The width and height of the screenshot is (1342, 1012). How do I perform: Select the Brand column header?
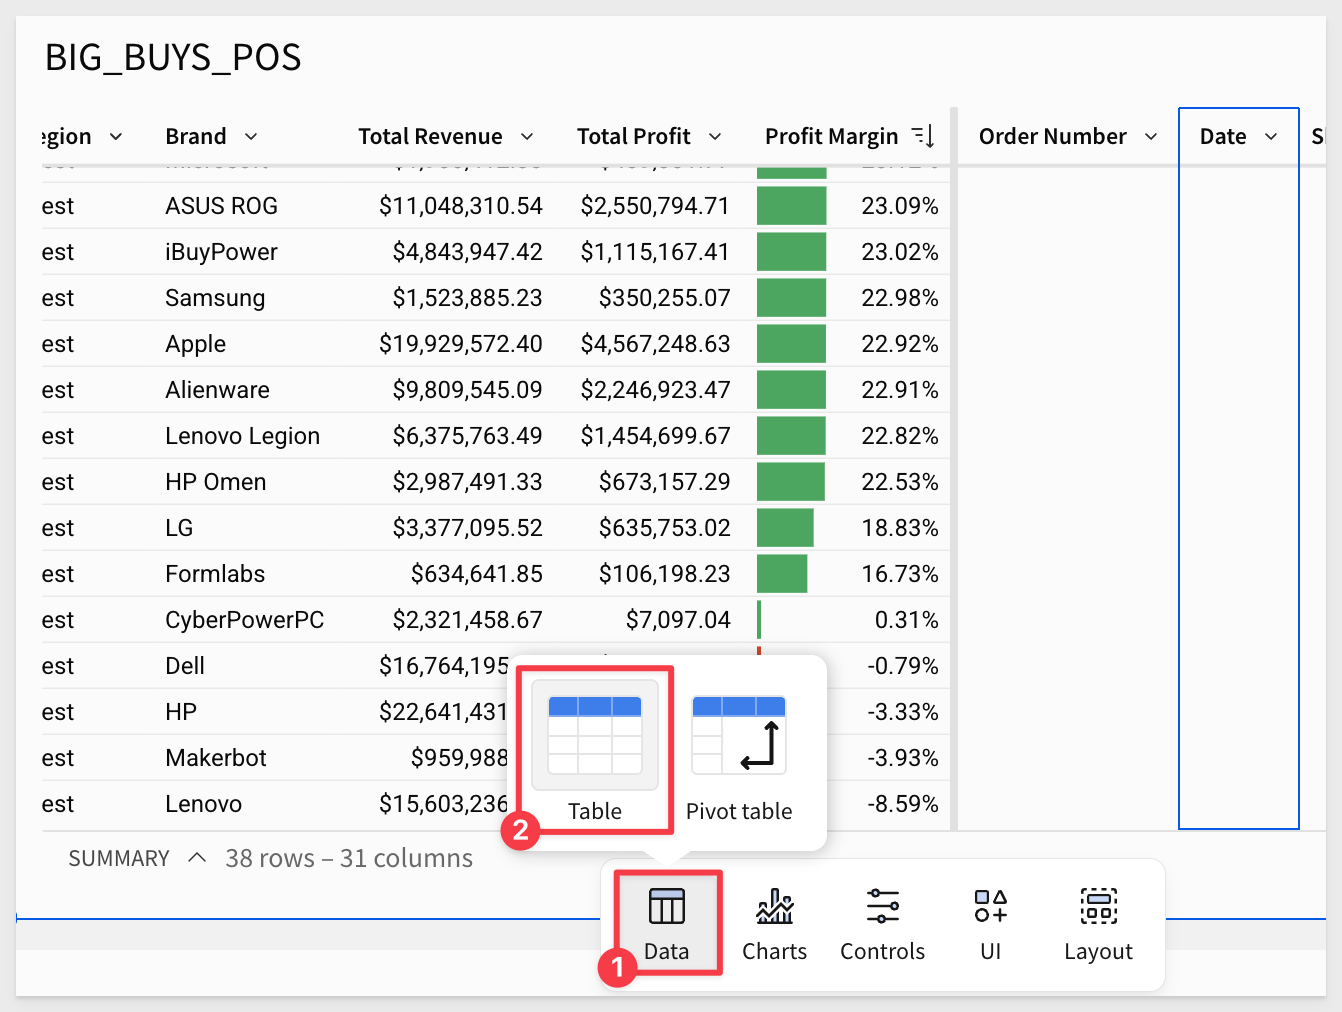coord(196,136)
